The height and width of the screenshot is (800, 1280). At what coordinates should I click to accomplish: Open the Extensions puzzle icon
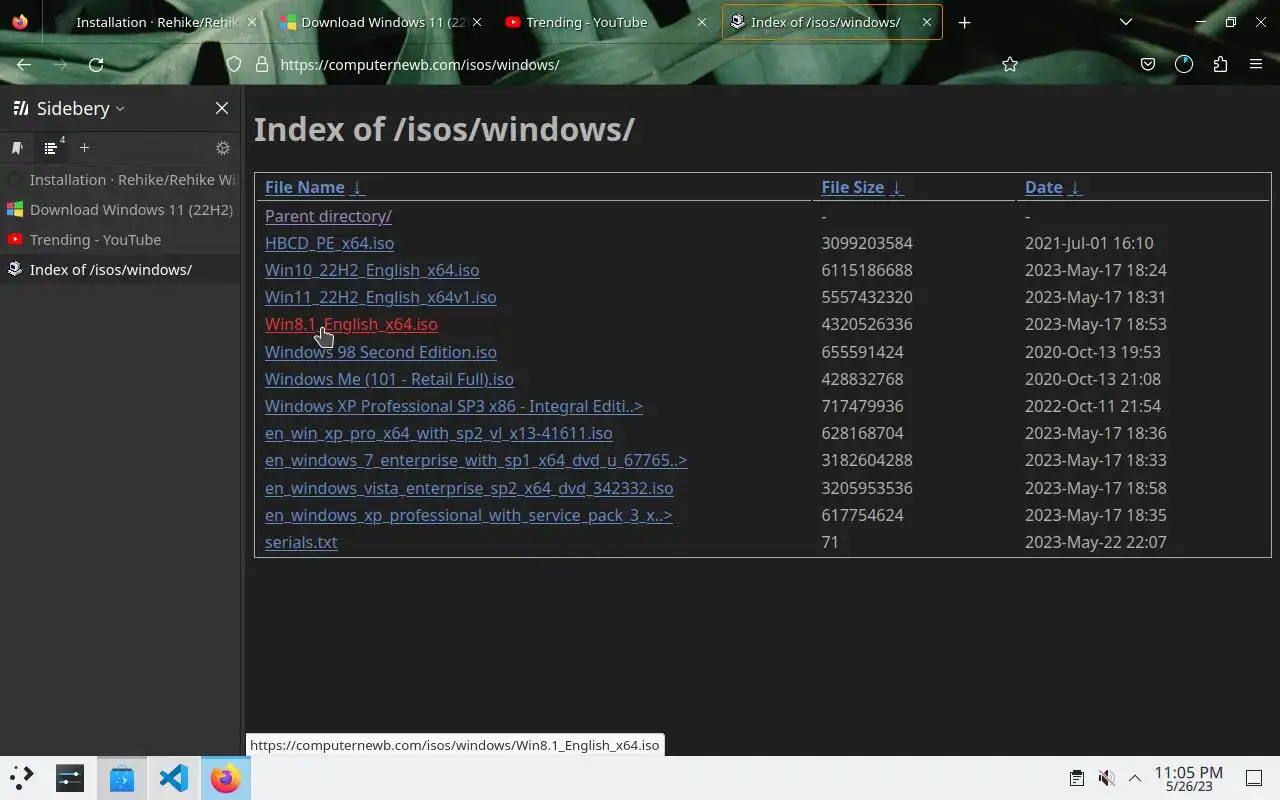coord(1220,64)
